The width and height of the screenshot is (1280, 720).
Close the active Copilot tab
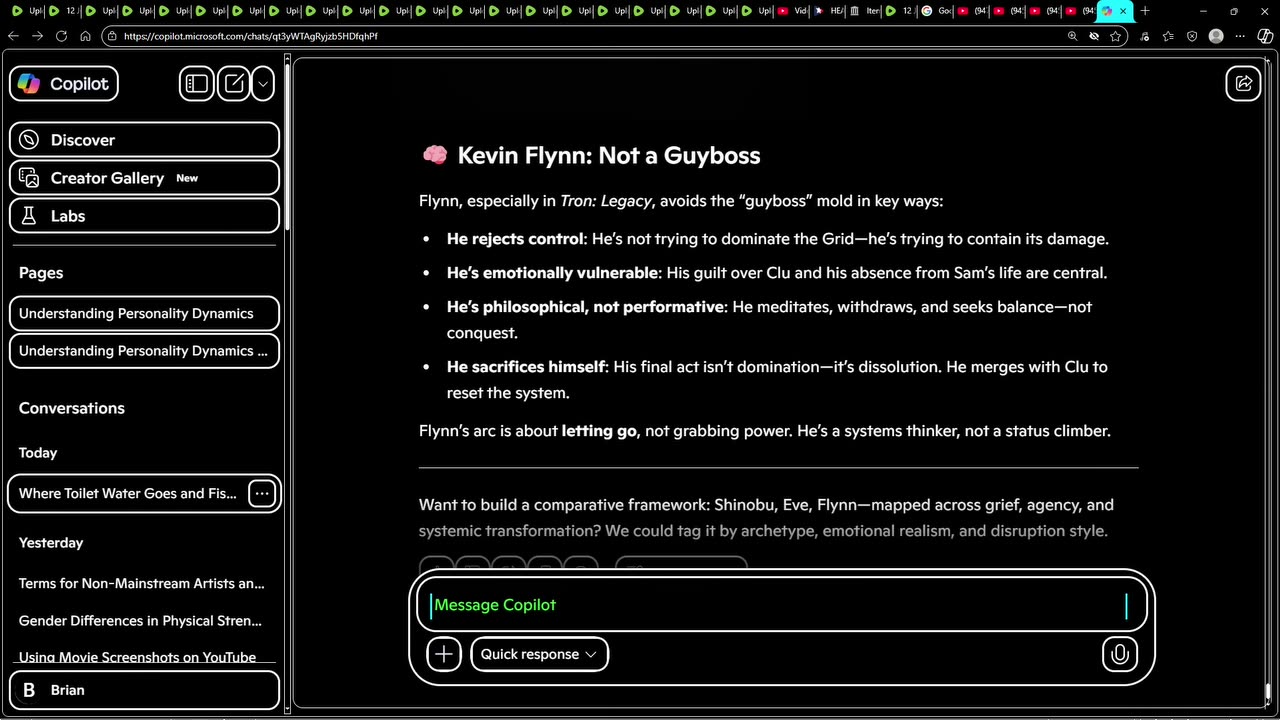pyautogui.click(x=1123, y=11)
